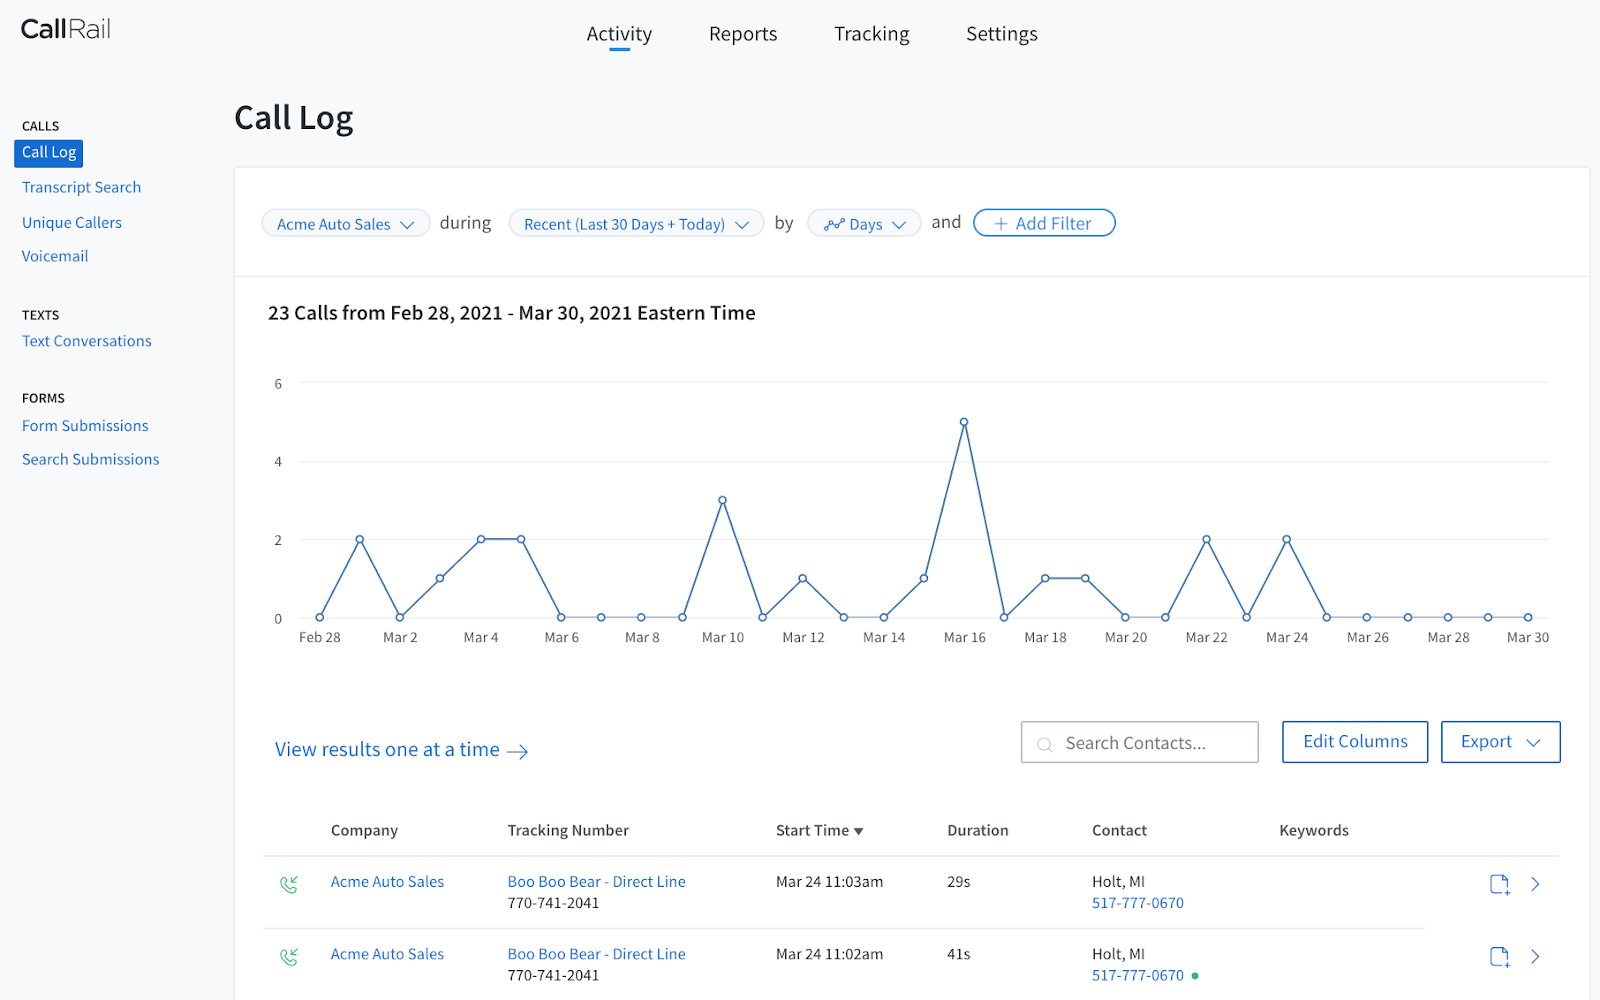
Task: Click contact number 517-777-0670 in 11:03am row
Action: [1138, 903]
